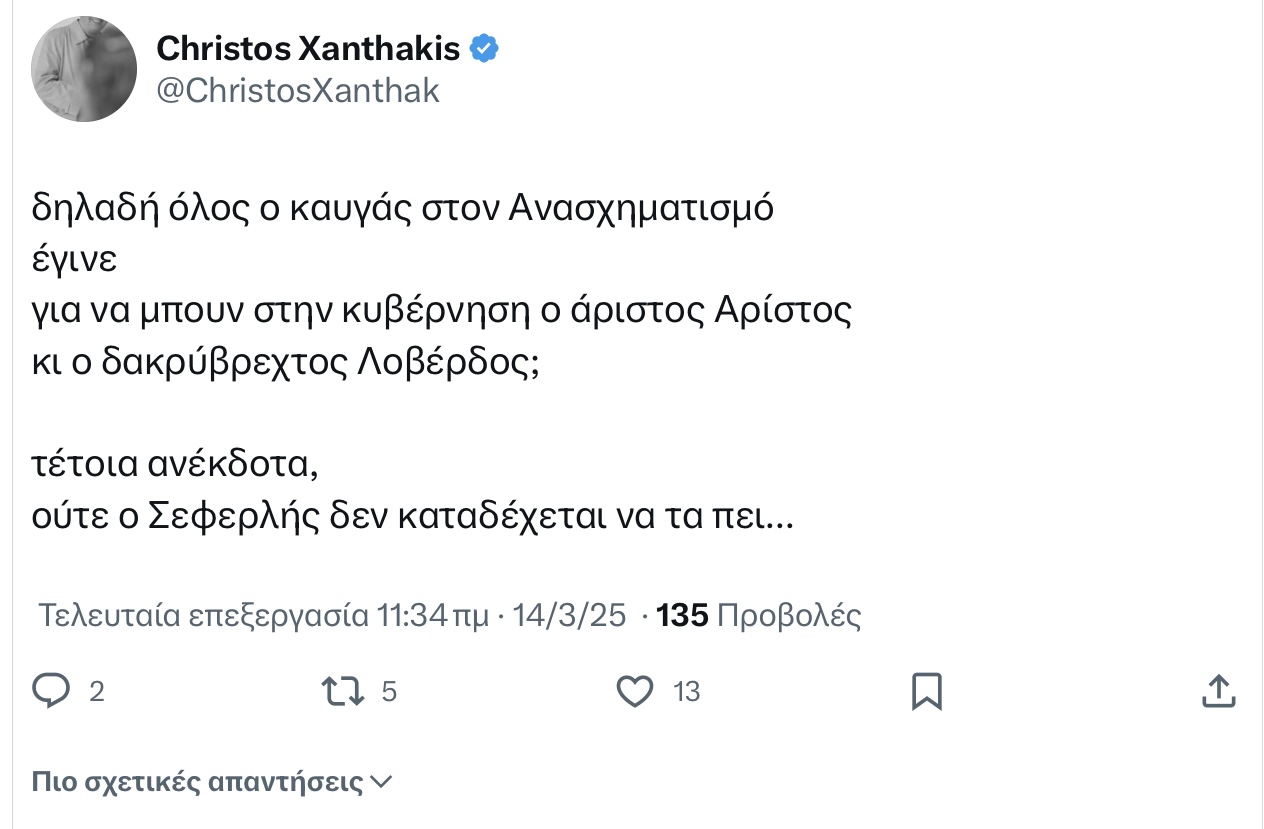
Task: Repost the tweet using the retweet icon
Action: 342,691
